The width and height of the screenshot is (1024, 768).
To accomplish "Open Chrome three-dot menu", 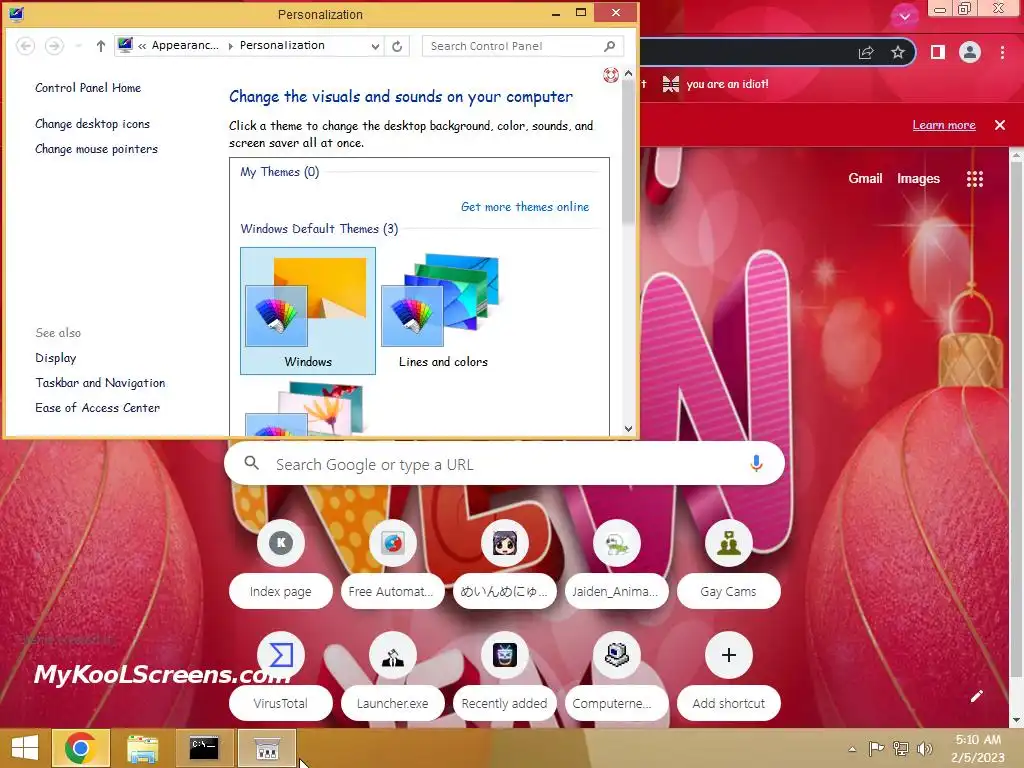I will 1002,52.
